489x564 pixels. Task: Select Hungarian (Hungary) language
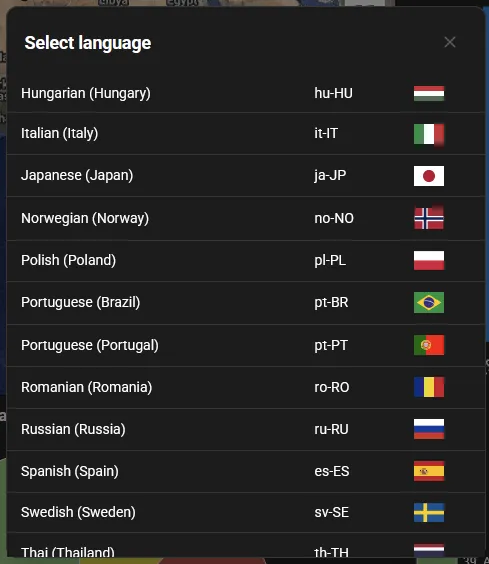246,93
